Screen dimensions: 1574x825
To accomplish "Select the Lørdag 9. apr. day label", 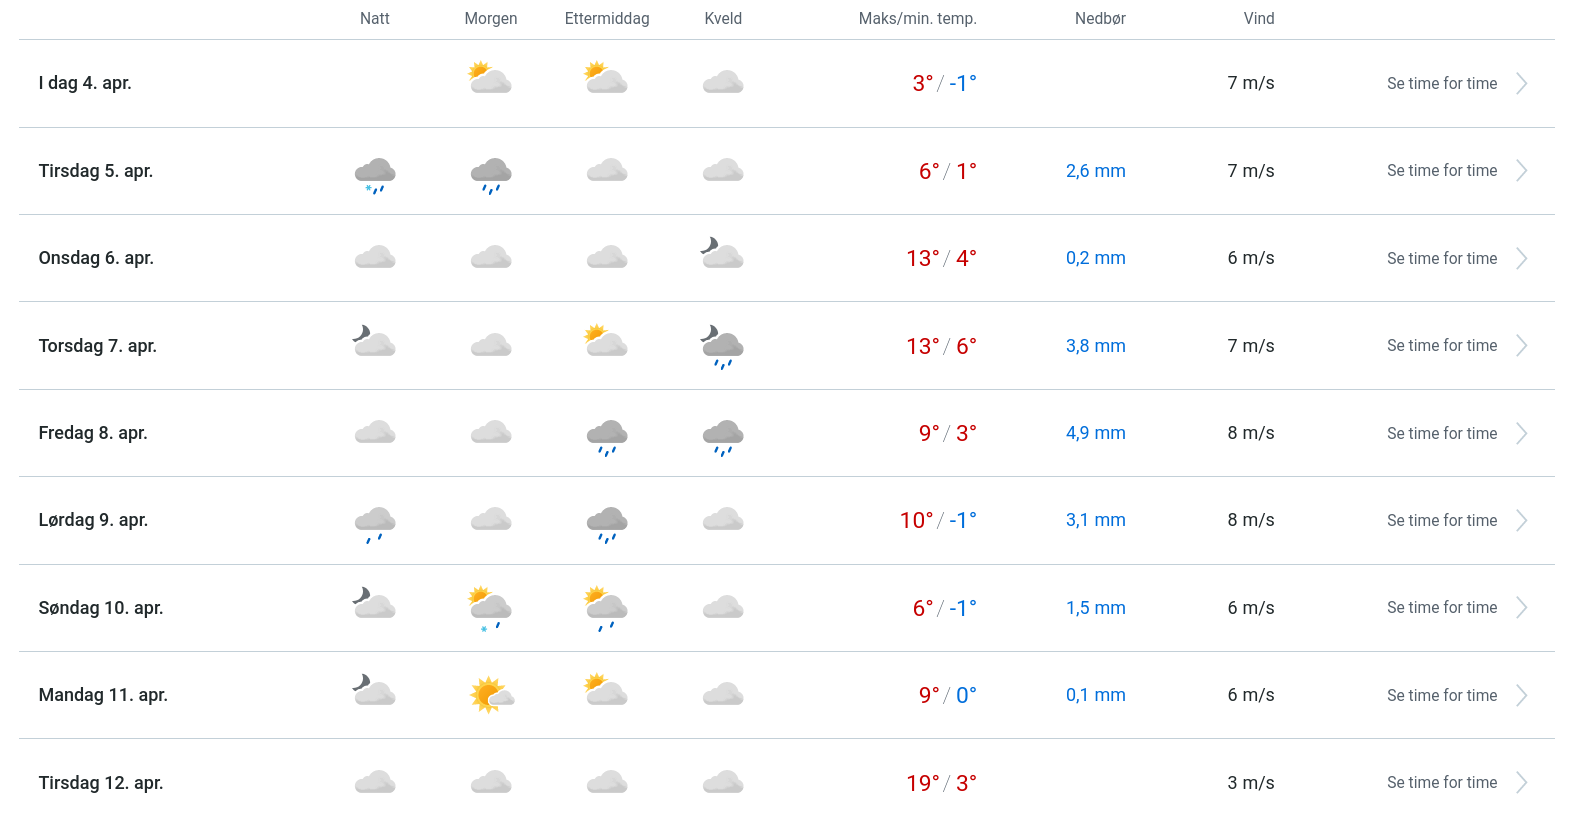I will pos(93,520).
